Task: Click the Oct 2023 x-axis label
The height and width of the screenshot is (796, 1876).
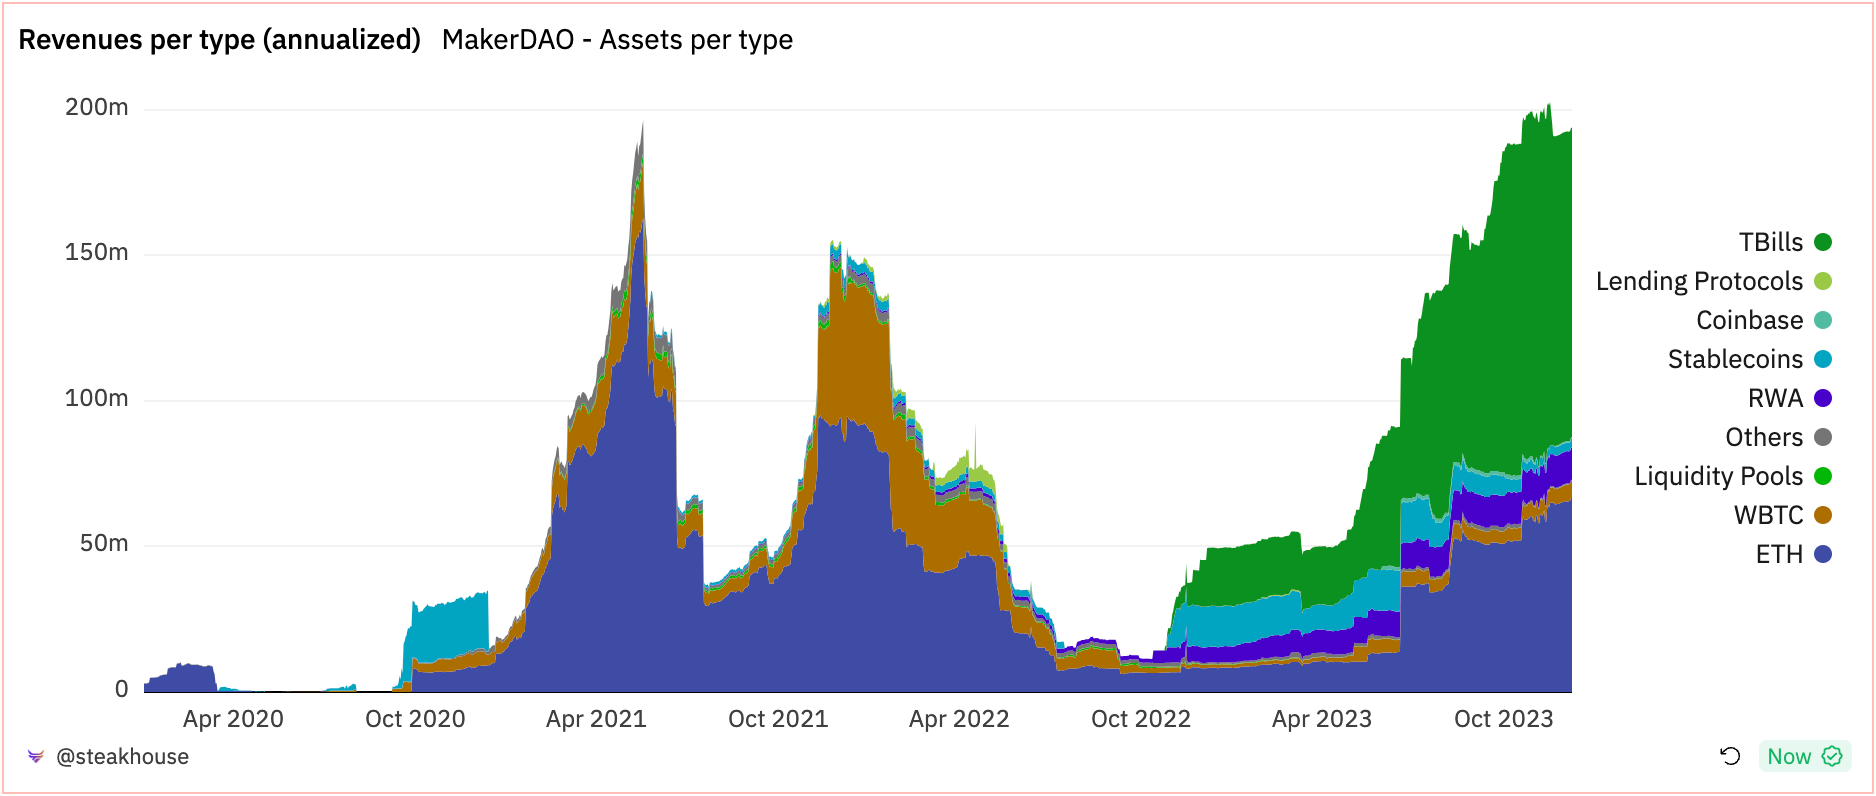Action: coord(1503,719)
